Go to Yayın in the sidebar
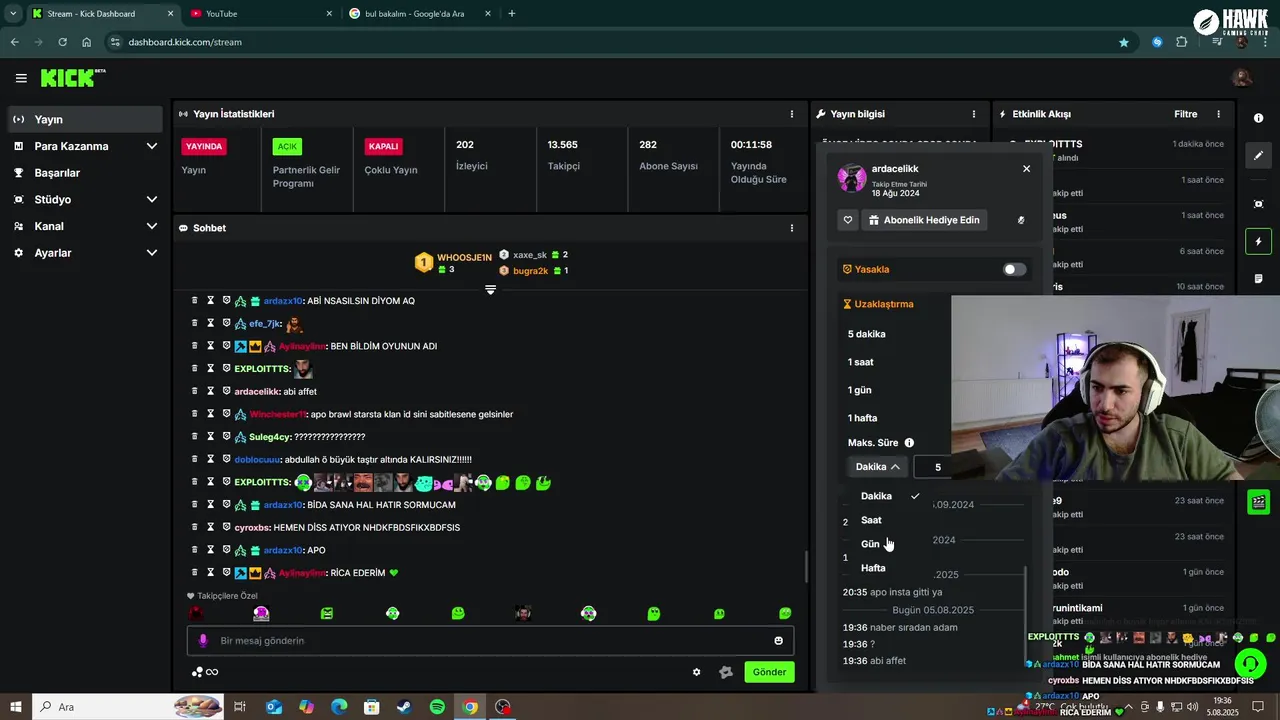The height and width of the screenshot is (720, 1280). click(x=85, y=119)
